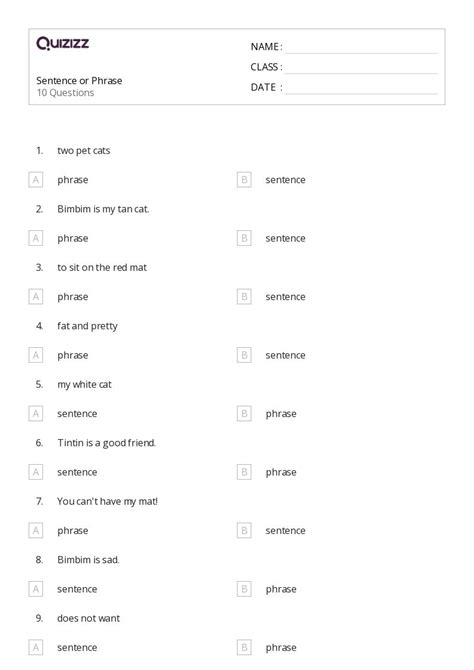Click the DATE blank line

(x=361, y=88)
